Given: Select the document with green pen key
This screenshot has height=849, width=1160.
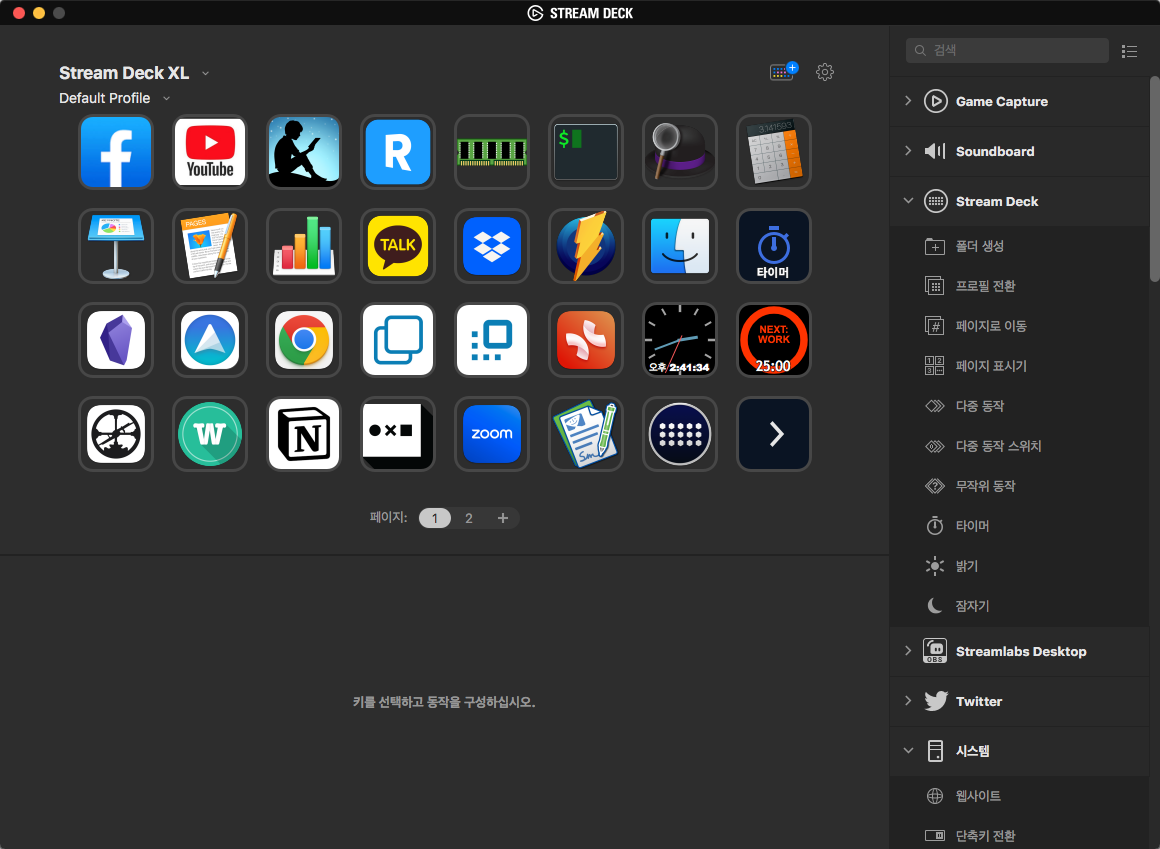Looking at the screenshot, I should 586,434.
